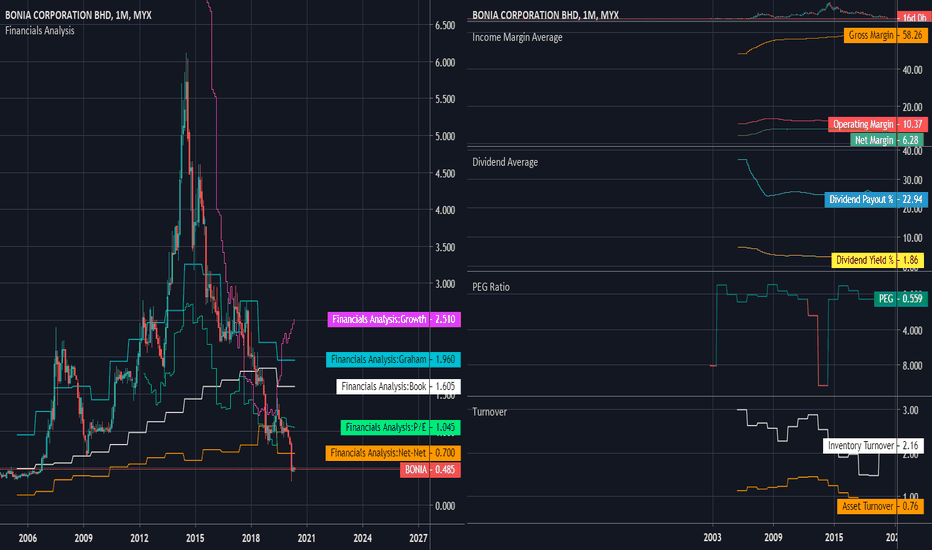Click the 2027 label on left time axis
This screenshot has width=932, height=550.
[x=418, y=538]
